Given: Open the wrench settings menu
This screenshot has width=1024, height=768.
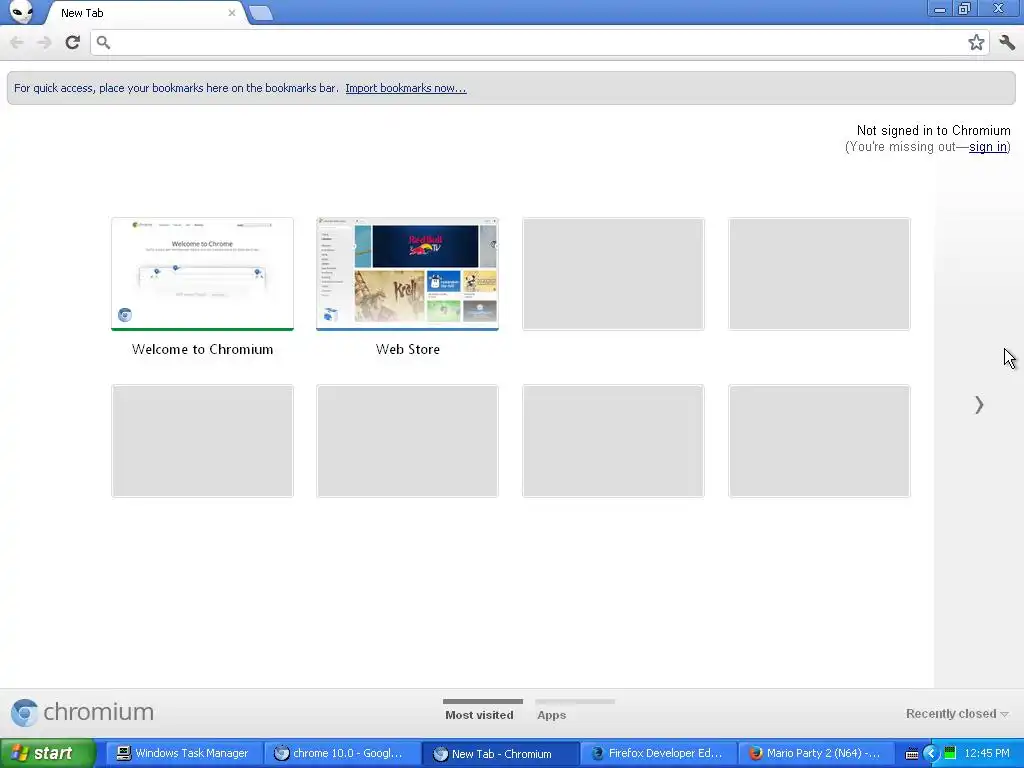Looking at the screenshot, I should coord(1007,42).
